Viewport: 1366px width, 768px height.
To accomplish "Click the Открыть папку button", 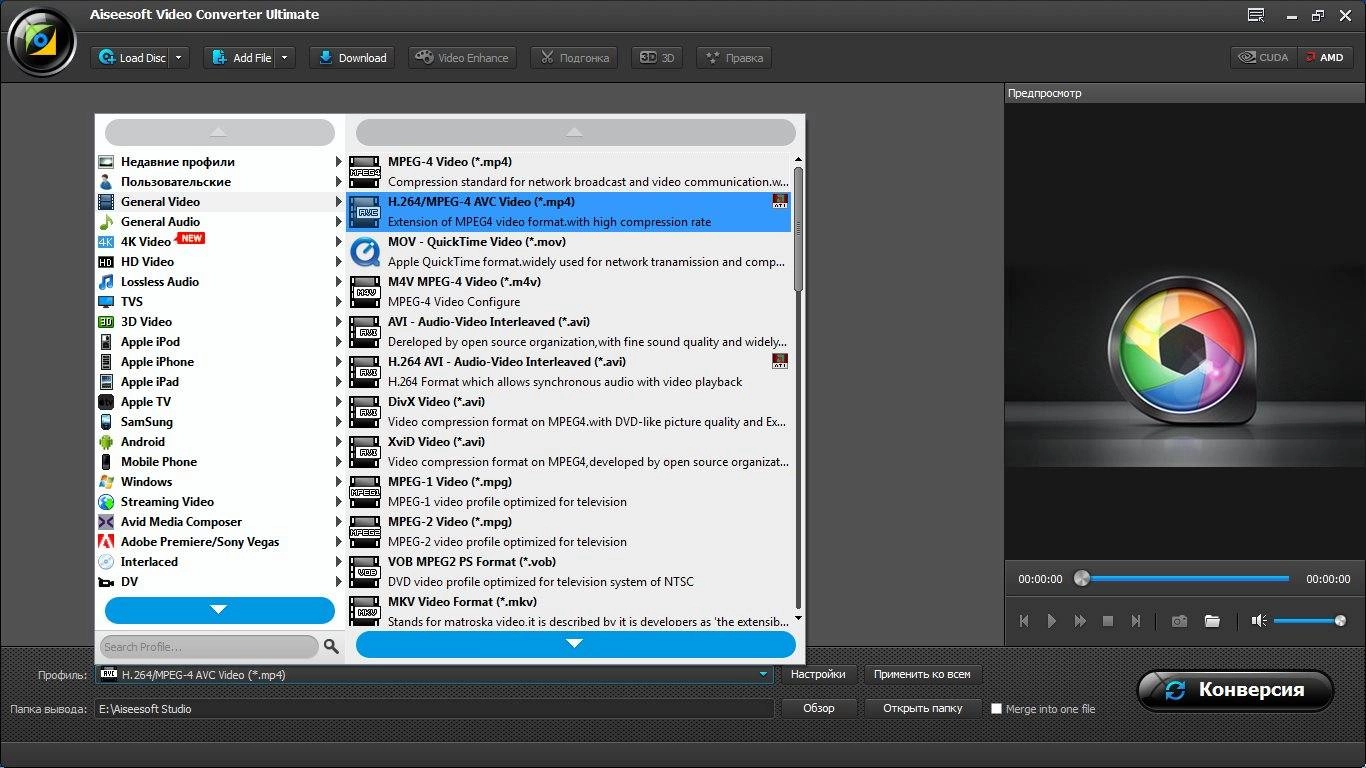I will pos(923,708).
